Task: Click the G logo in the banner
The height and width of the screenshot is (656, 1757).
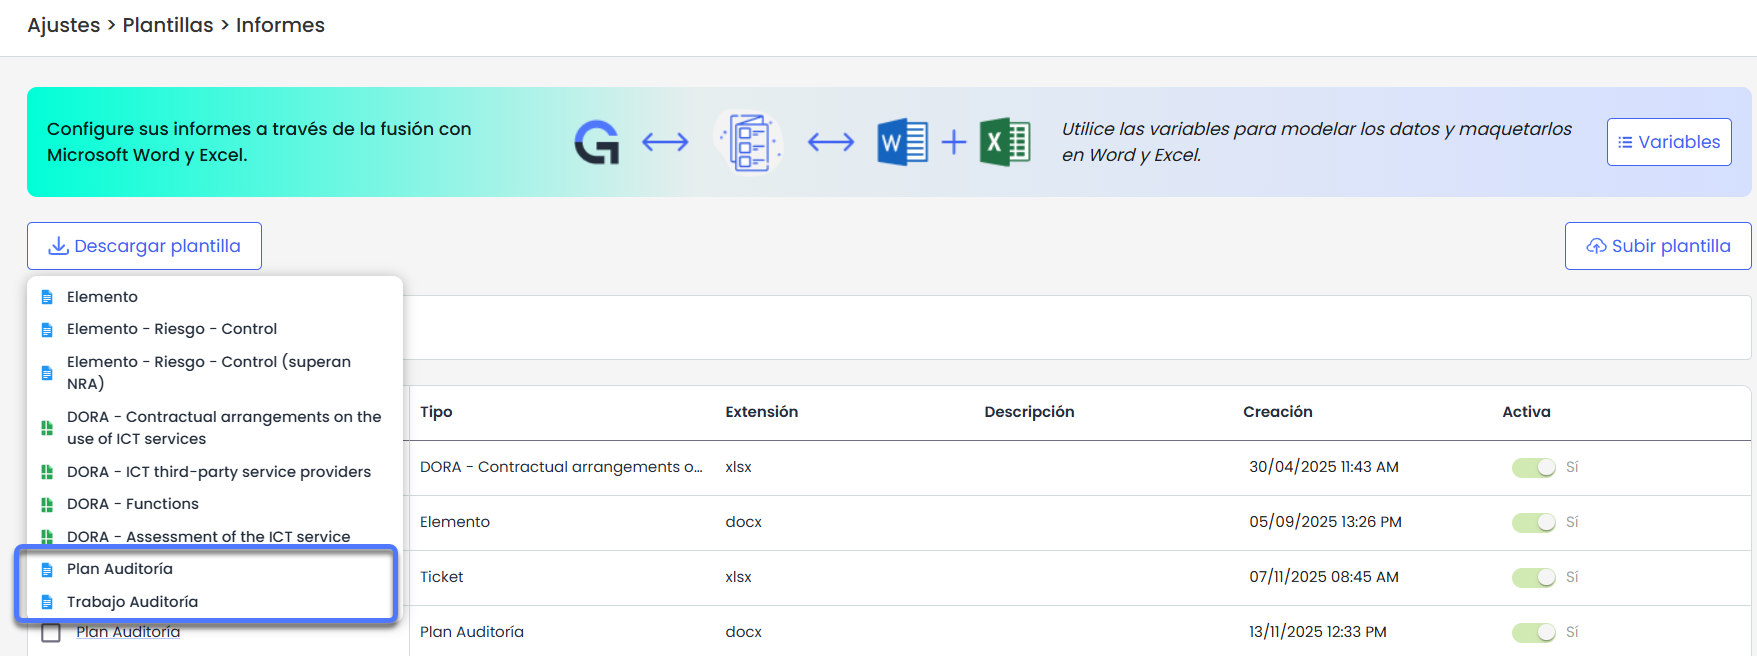Action: 597,142
